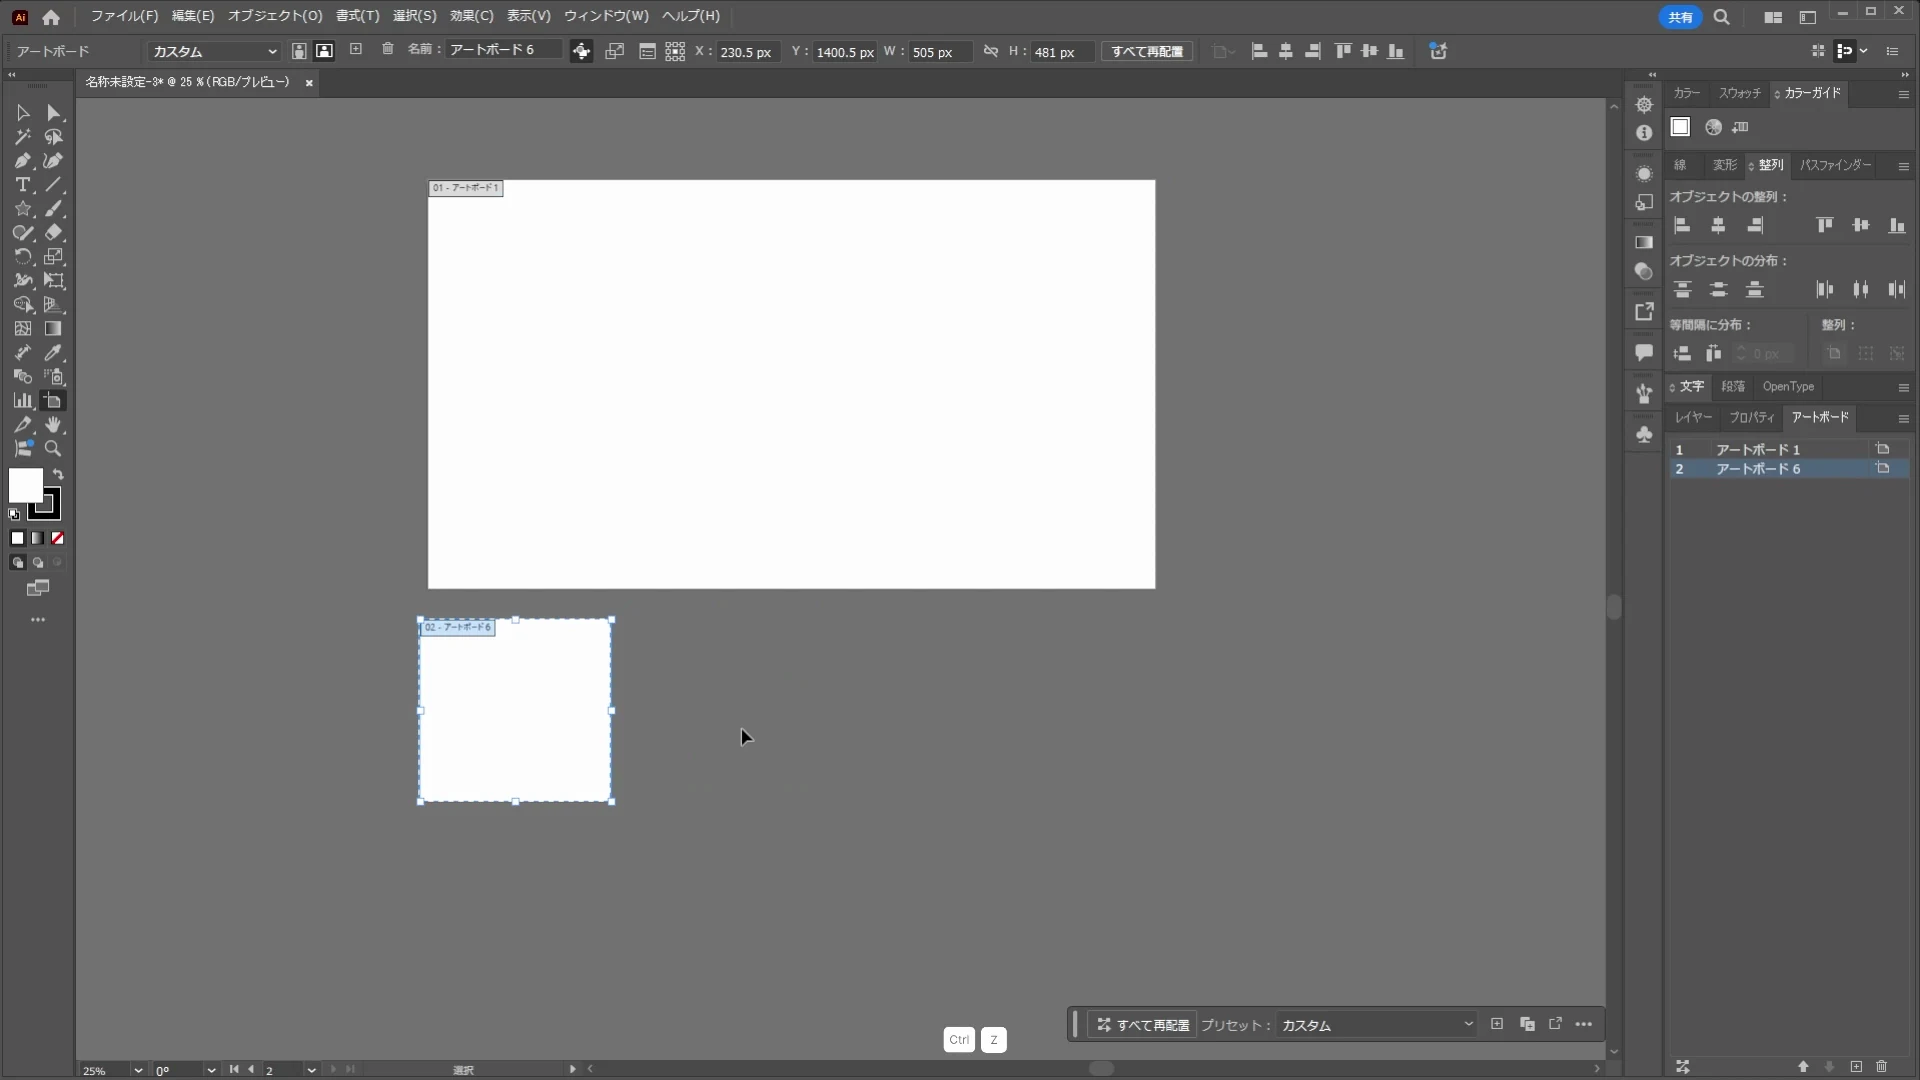Image resolution: width=1920 pixels, height=1080 pixels.
Task: Toggle constrain width and height proportions
Action: 991,51
